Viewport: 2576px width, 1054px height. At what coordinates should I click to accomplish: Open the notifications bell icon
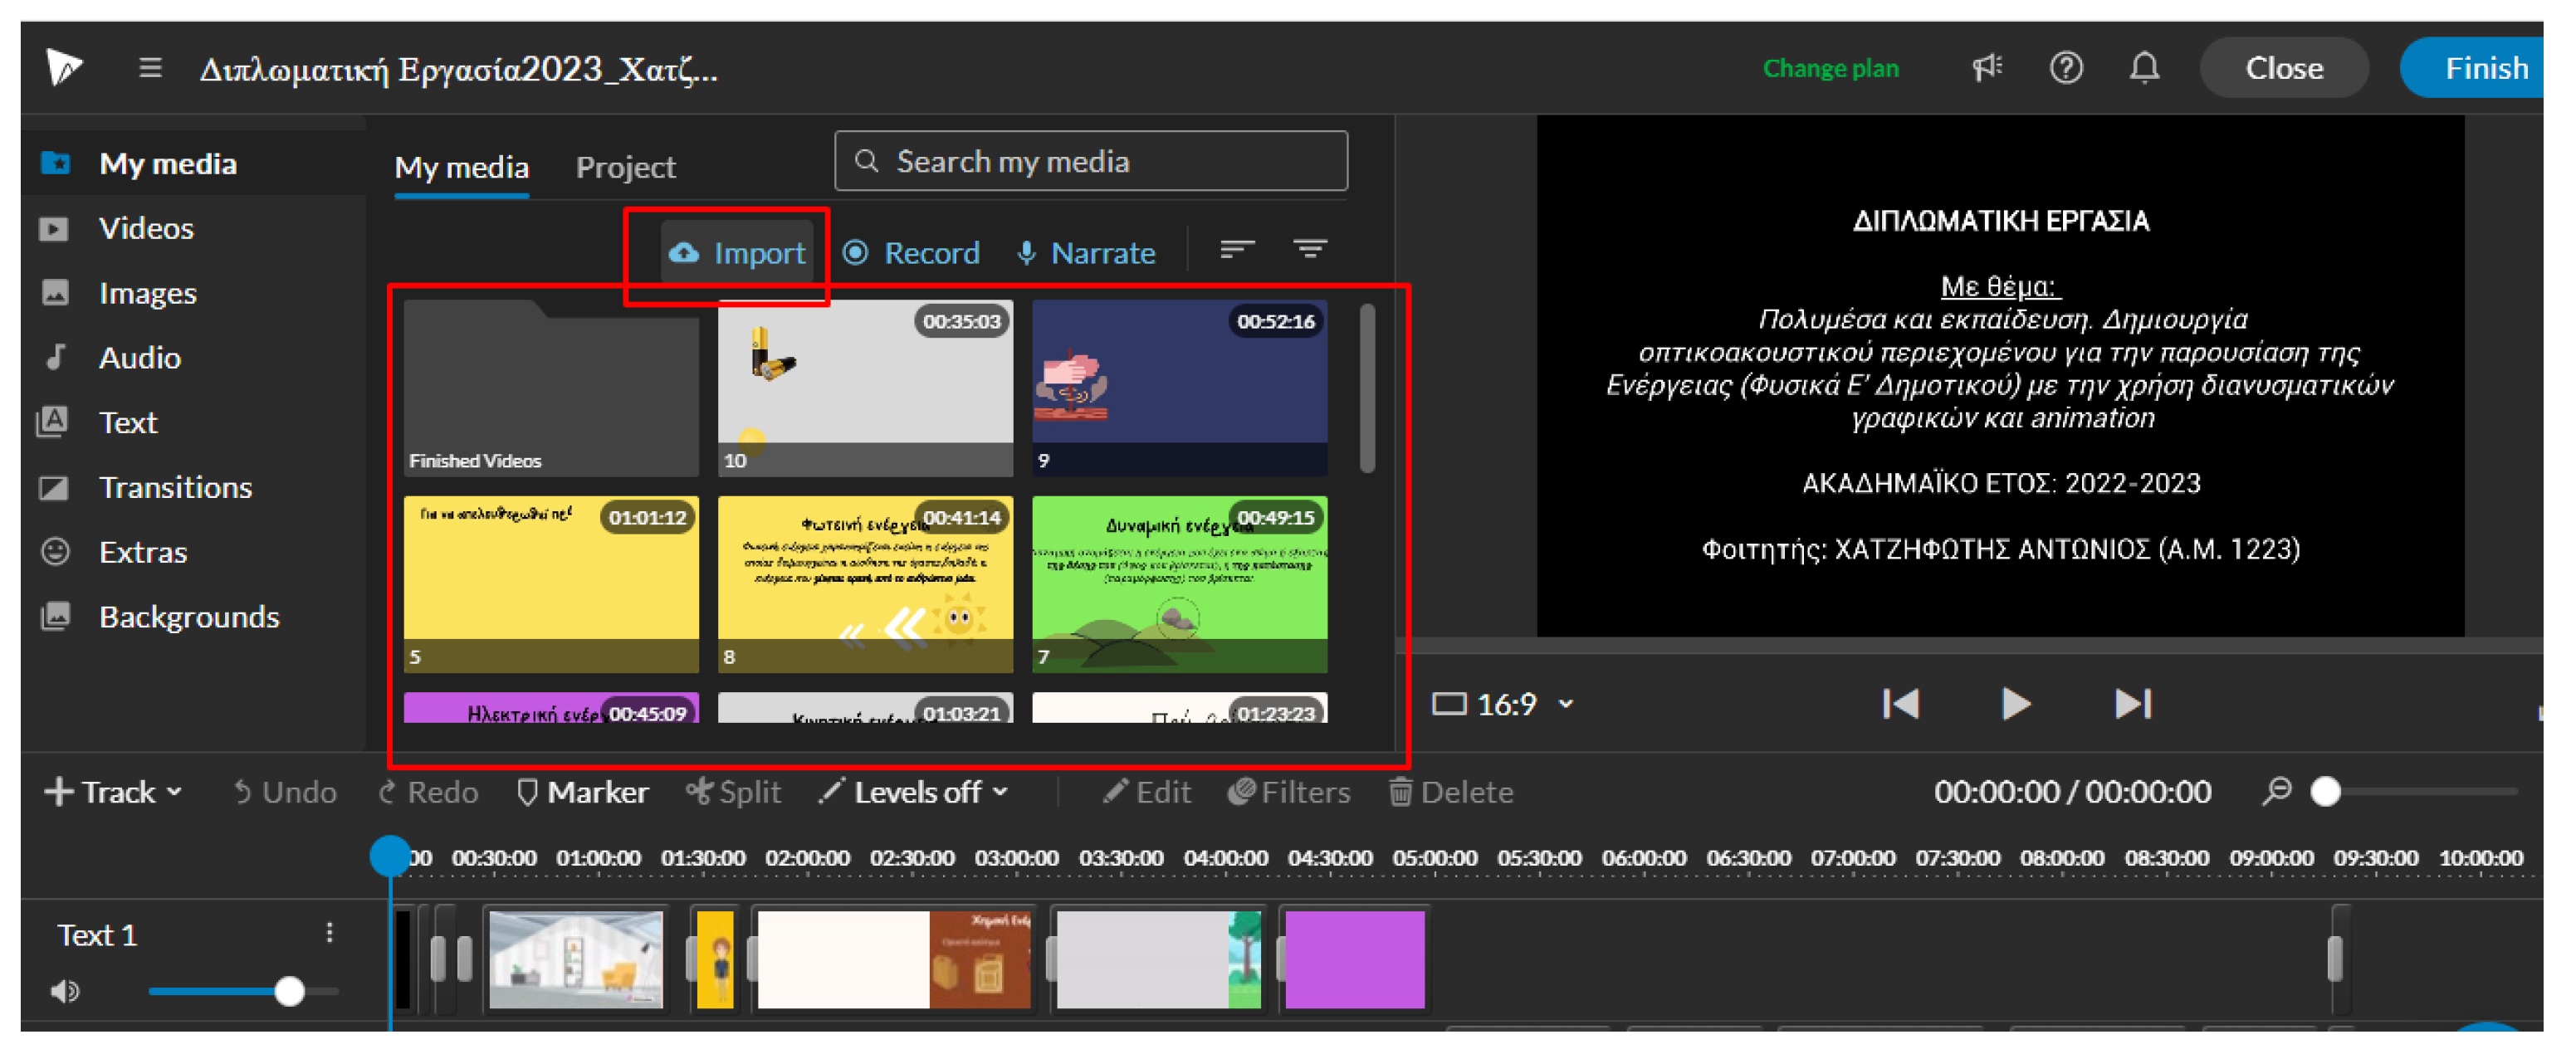tap(2144, 68)
